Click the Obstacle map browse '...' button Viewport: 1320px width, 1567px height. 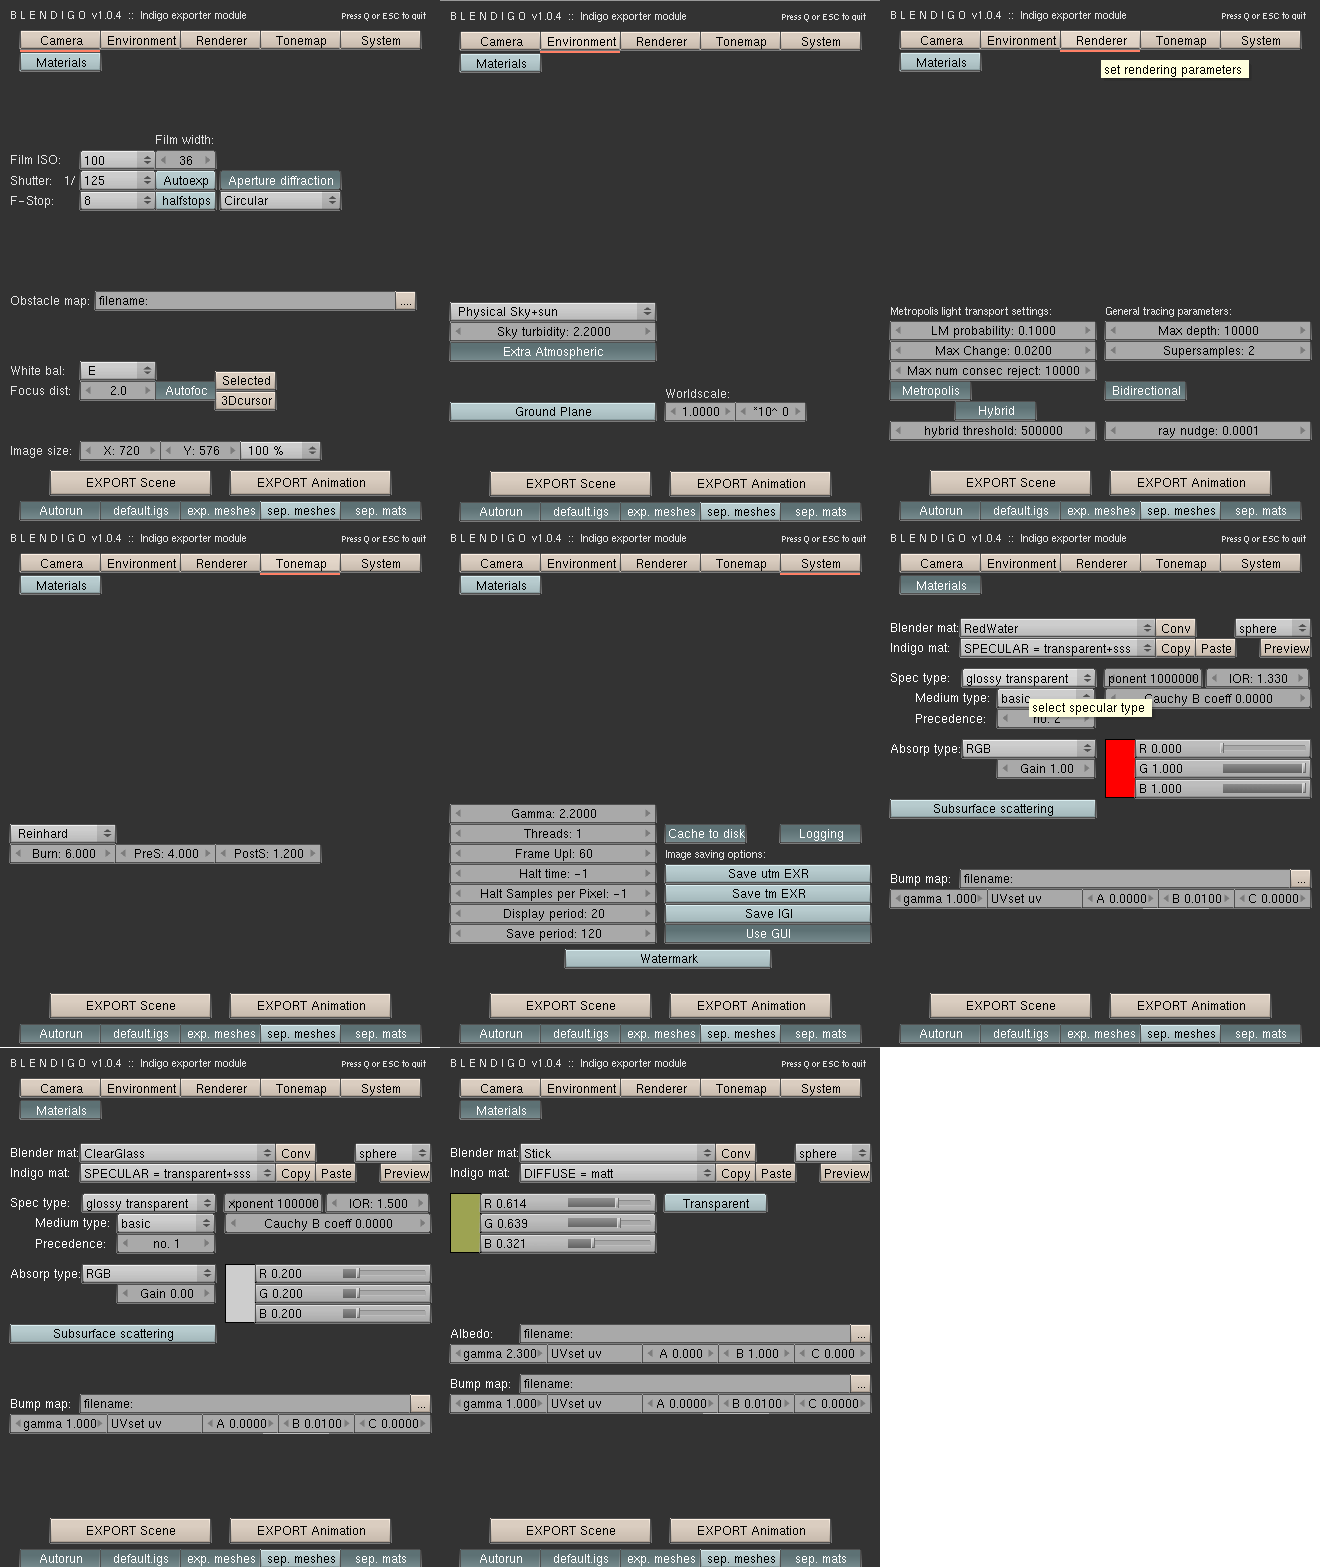tap(405, 301)
